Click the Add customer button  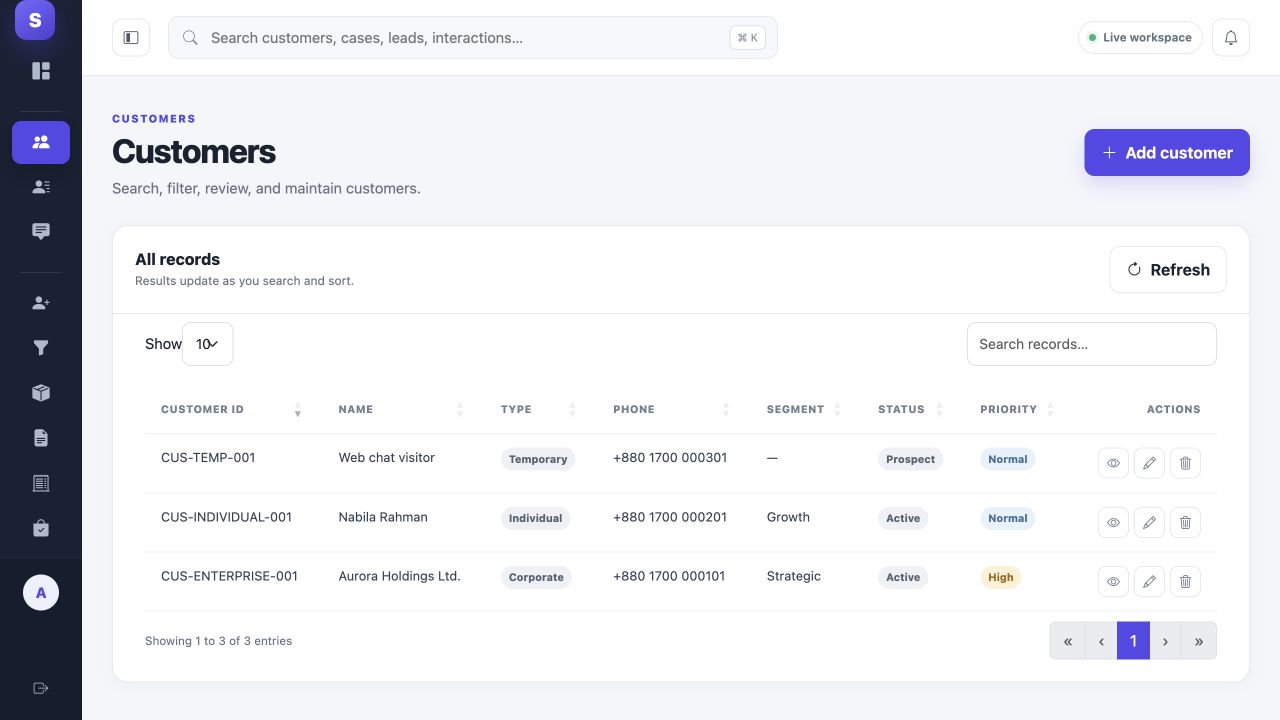pyautogui.click(x=1167, y=153)
